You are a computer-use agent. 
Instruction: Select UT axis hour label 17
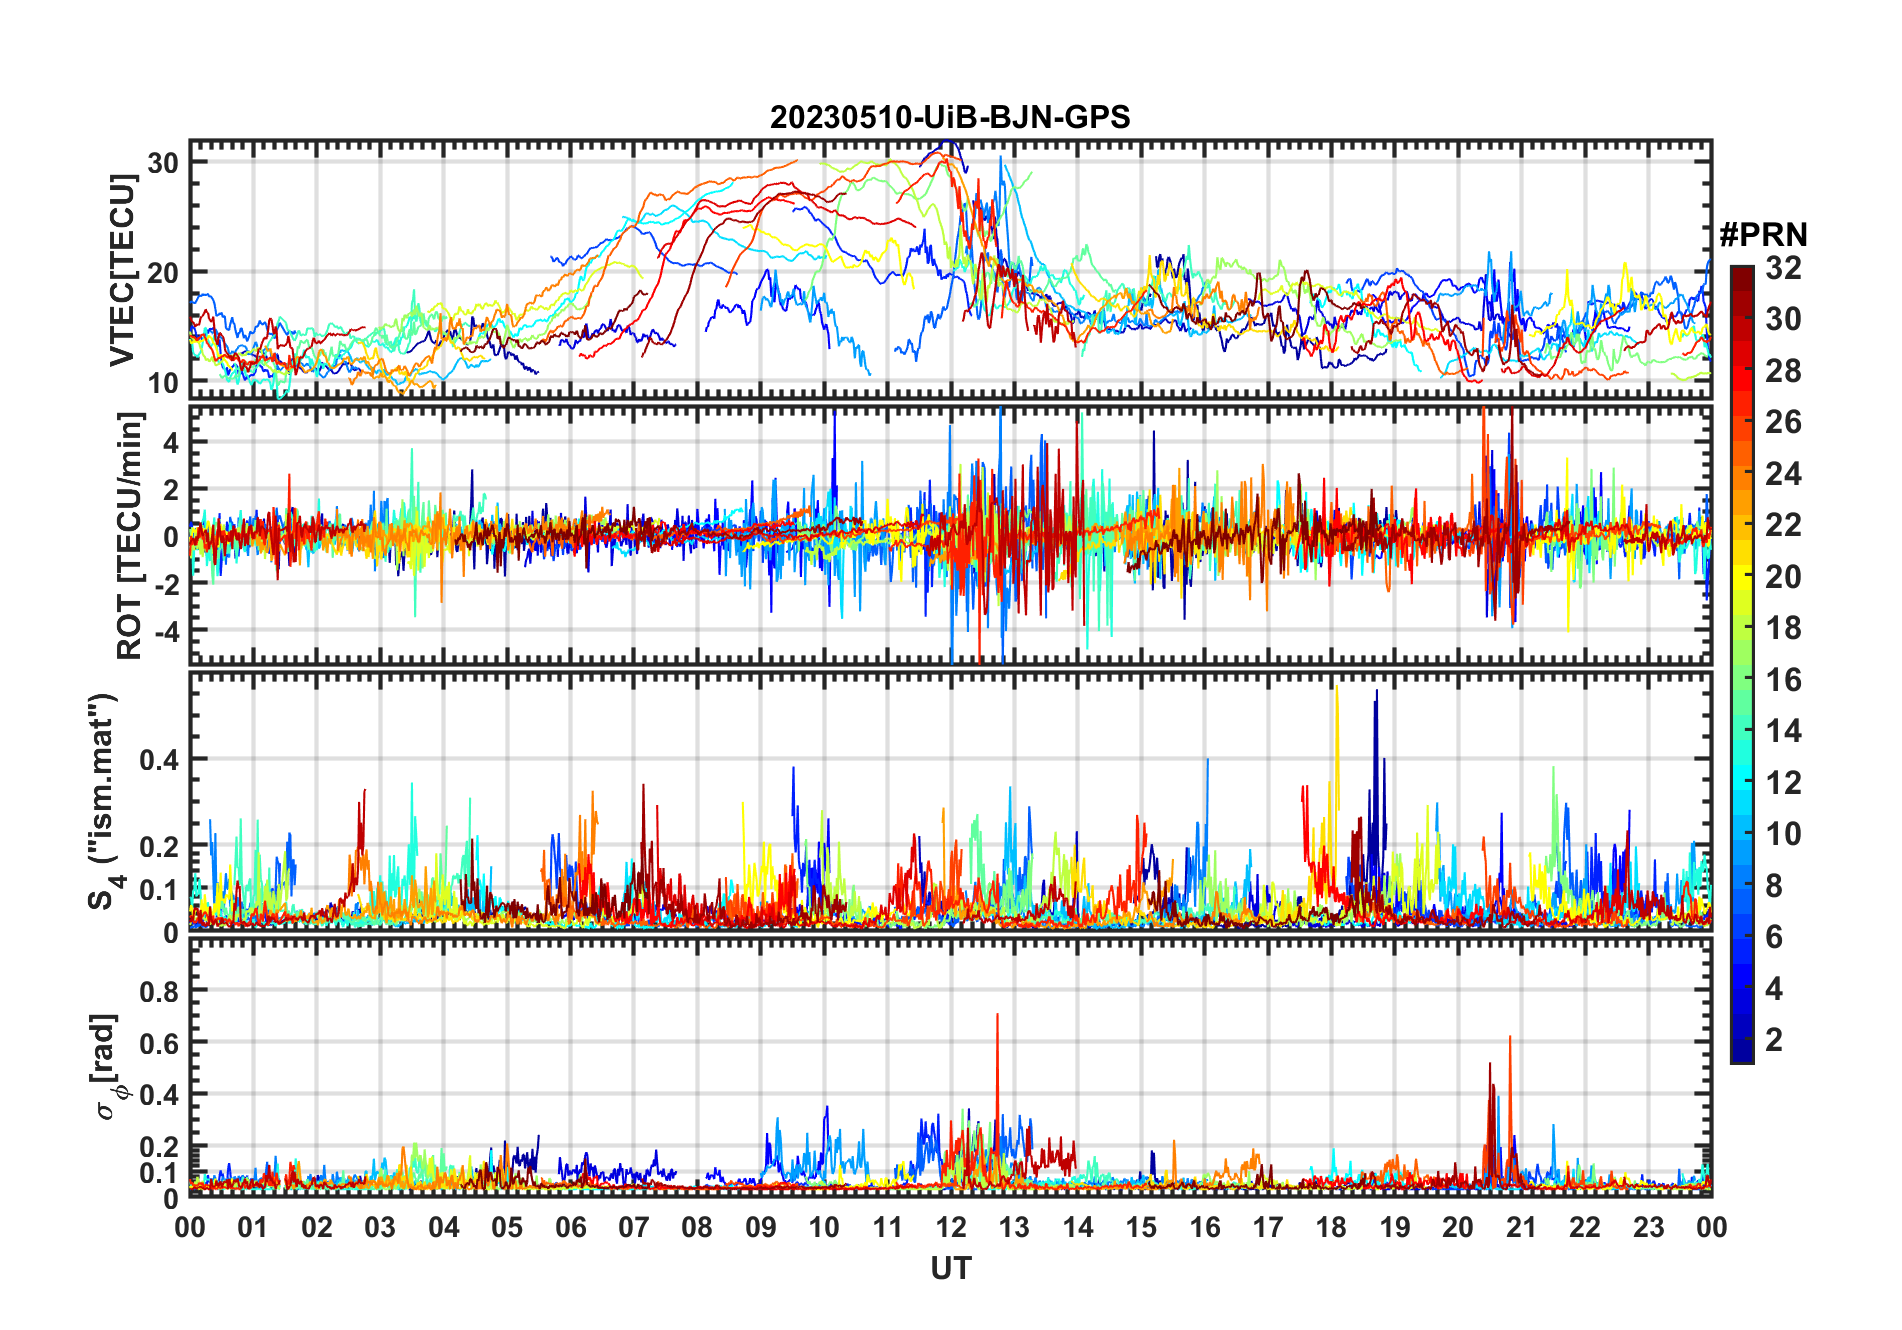(1268, 1228)
